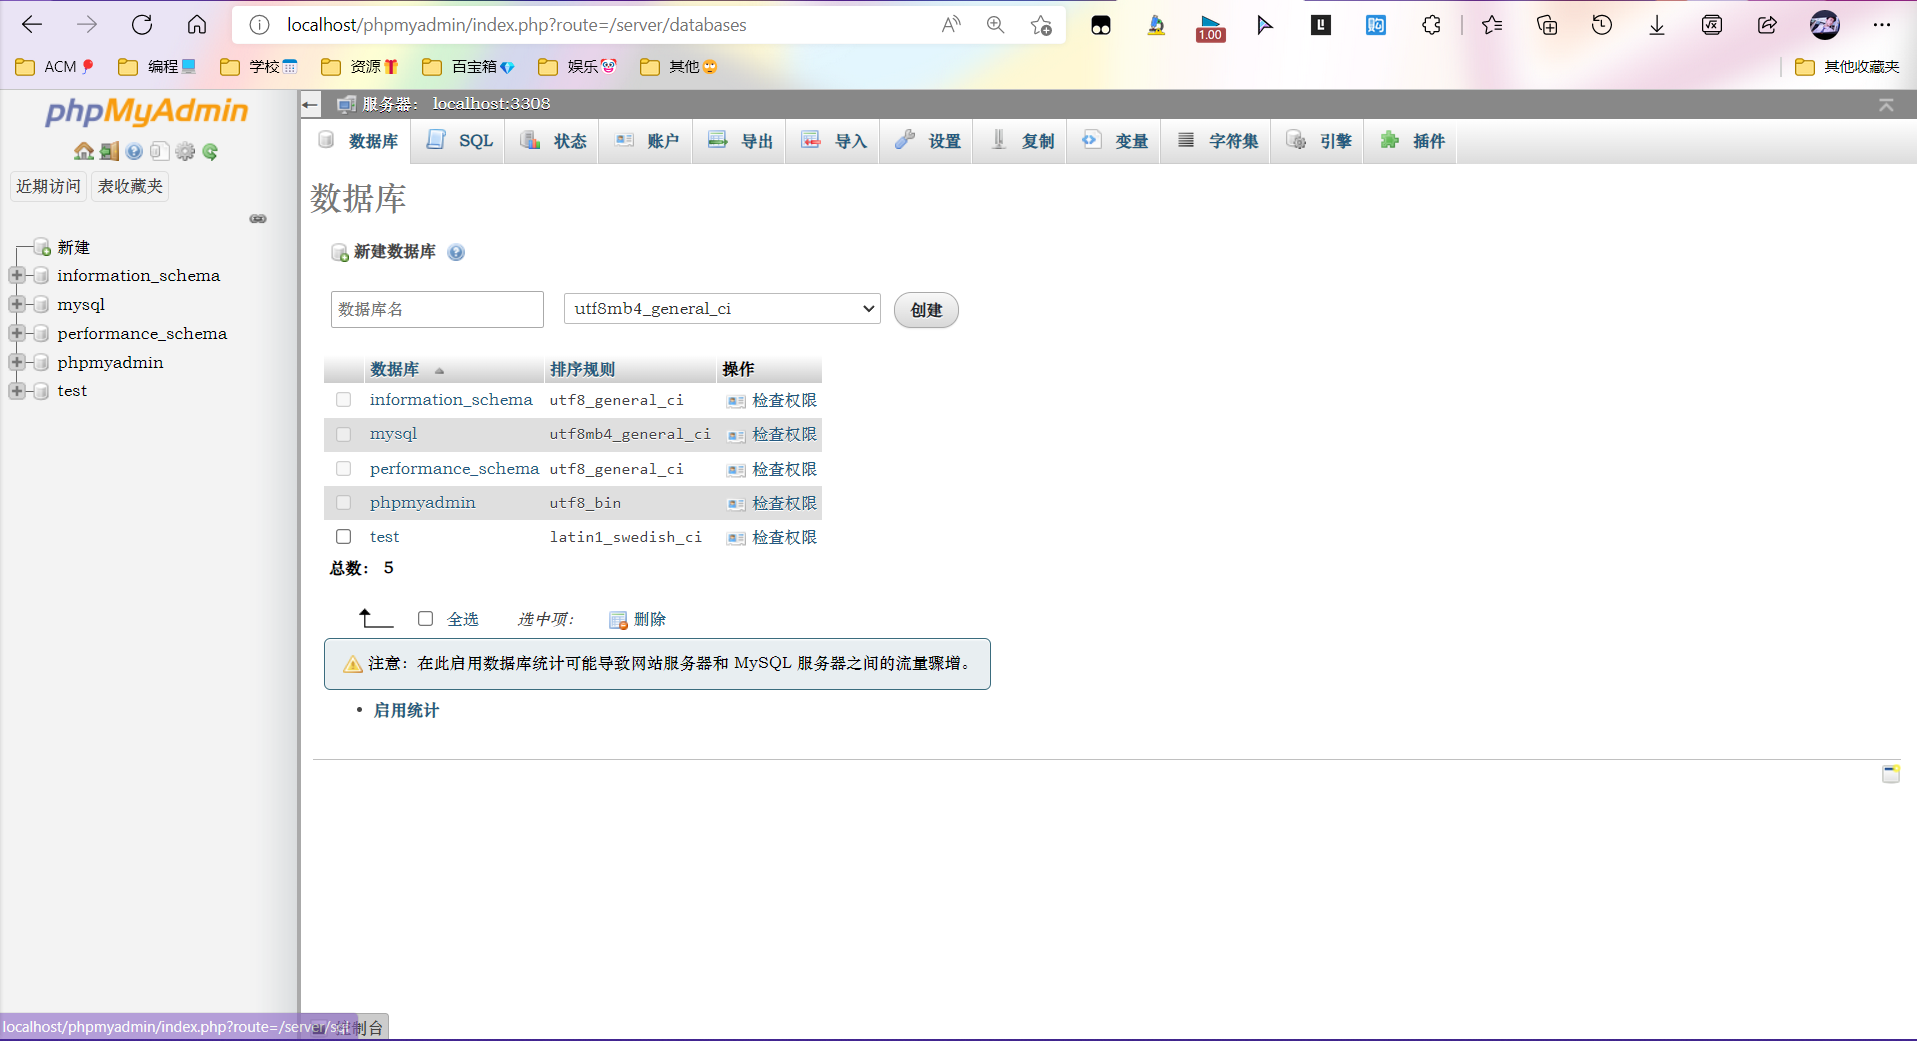Open the console yellow note icon
The height and width of the screenshot is (1041, 1917).
1891,773
